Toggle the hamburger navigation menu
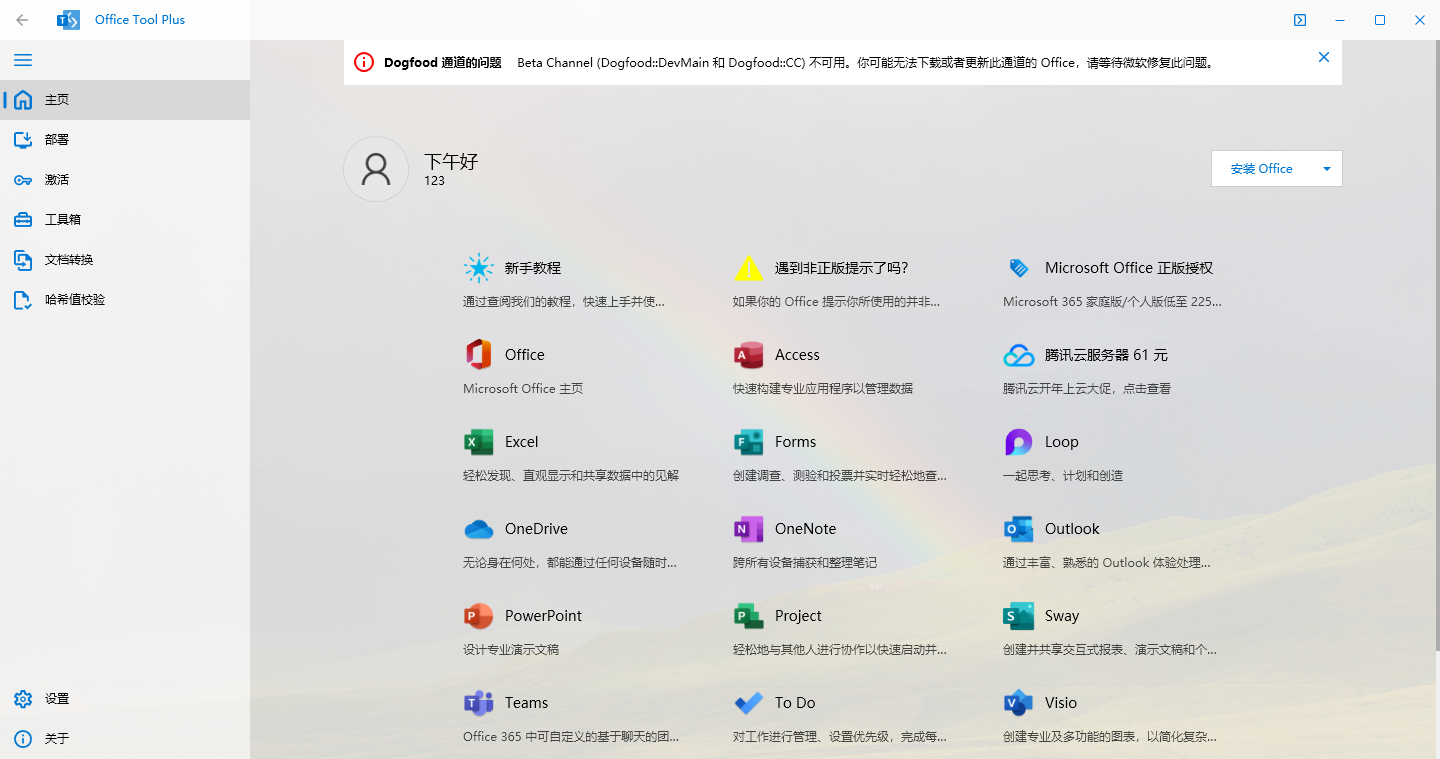1440x759 pixels. click(23, 60)
